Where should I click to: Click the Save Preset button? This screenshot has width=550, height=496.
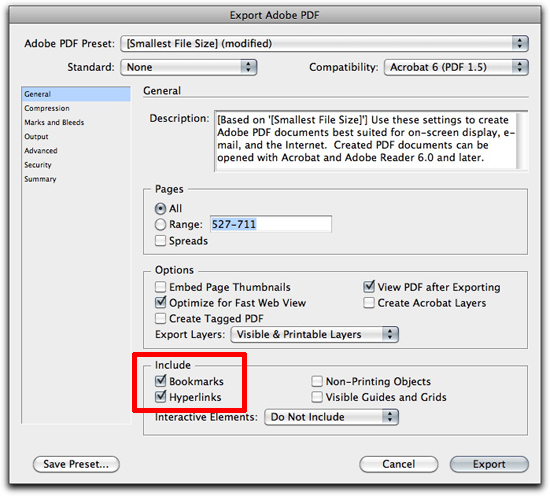tap(76, 464)
